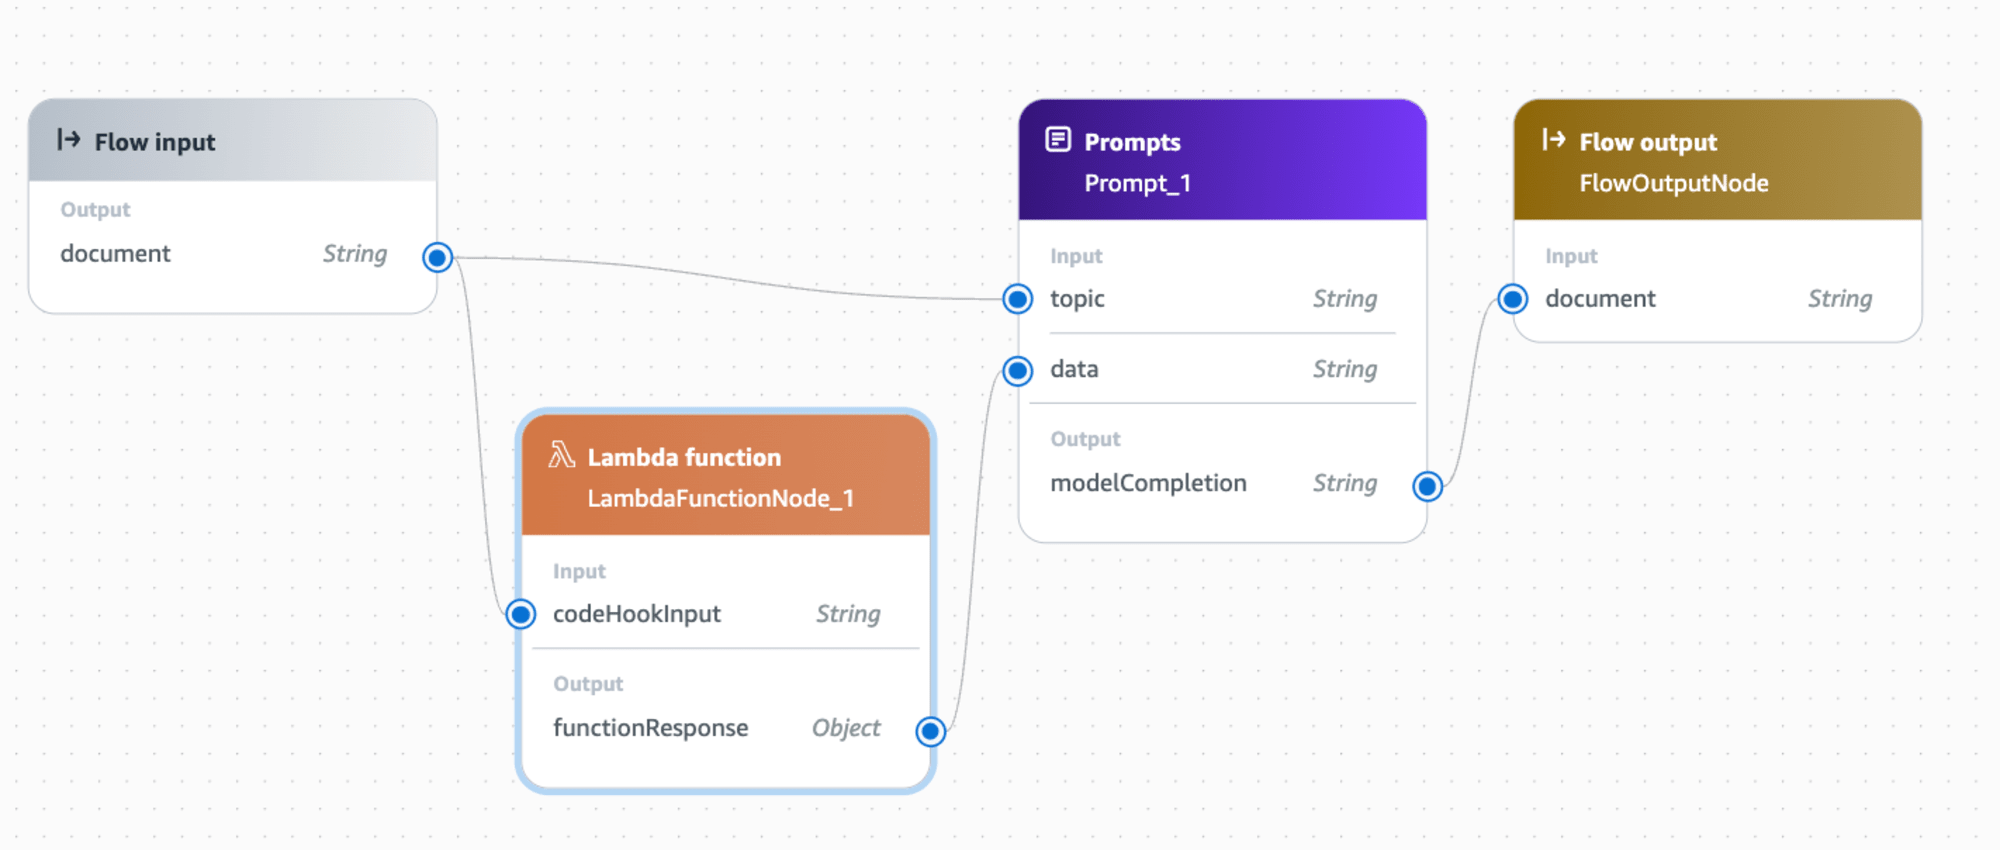Click the document label in Flow output
Viewport: 2000px width, 850px height.
click(1600, 299)
